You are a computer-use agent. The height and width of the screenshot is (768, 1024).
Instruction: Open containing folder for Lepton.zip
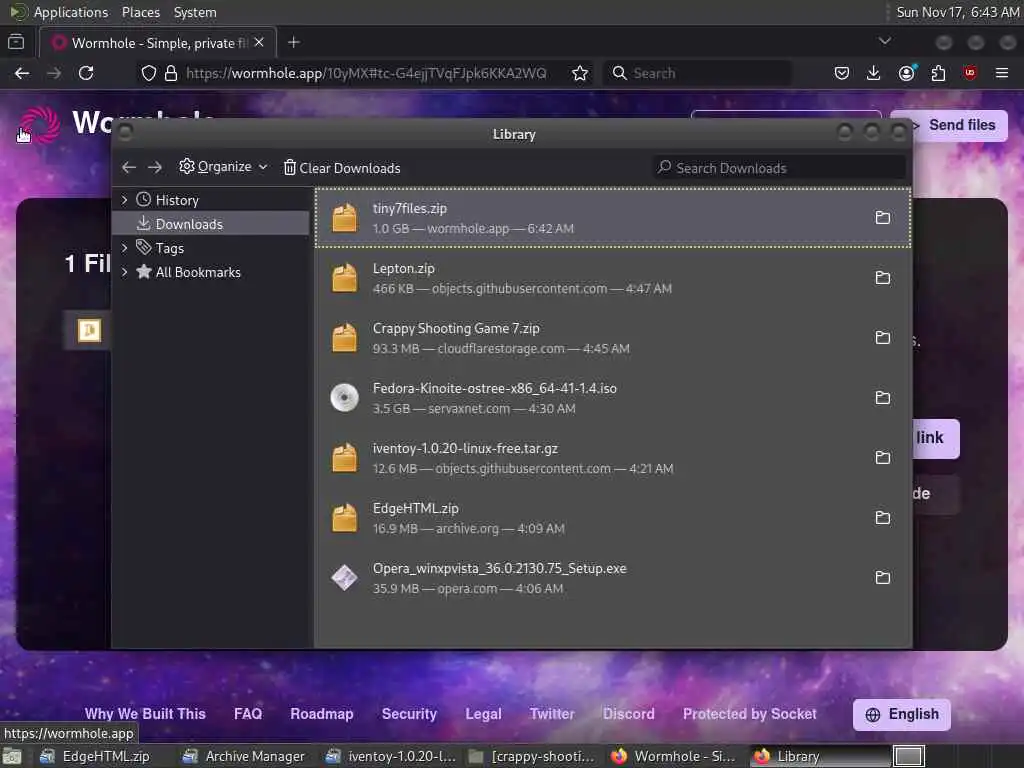point(882,278)
